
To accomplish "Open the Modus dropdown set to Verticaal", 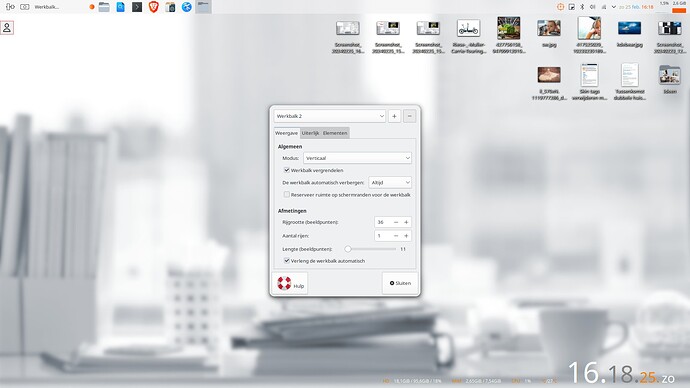I will [357, 158].
